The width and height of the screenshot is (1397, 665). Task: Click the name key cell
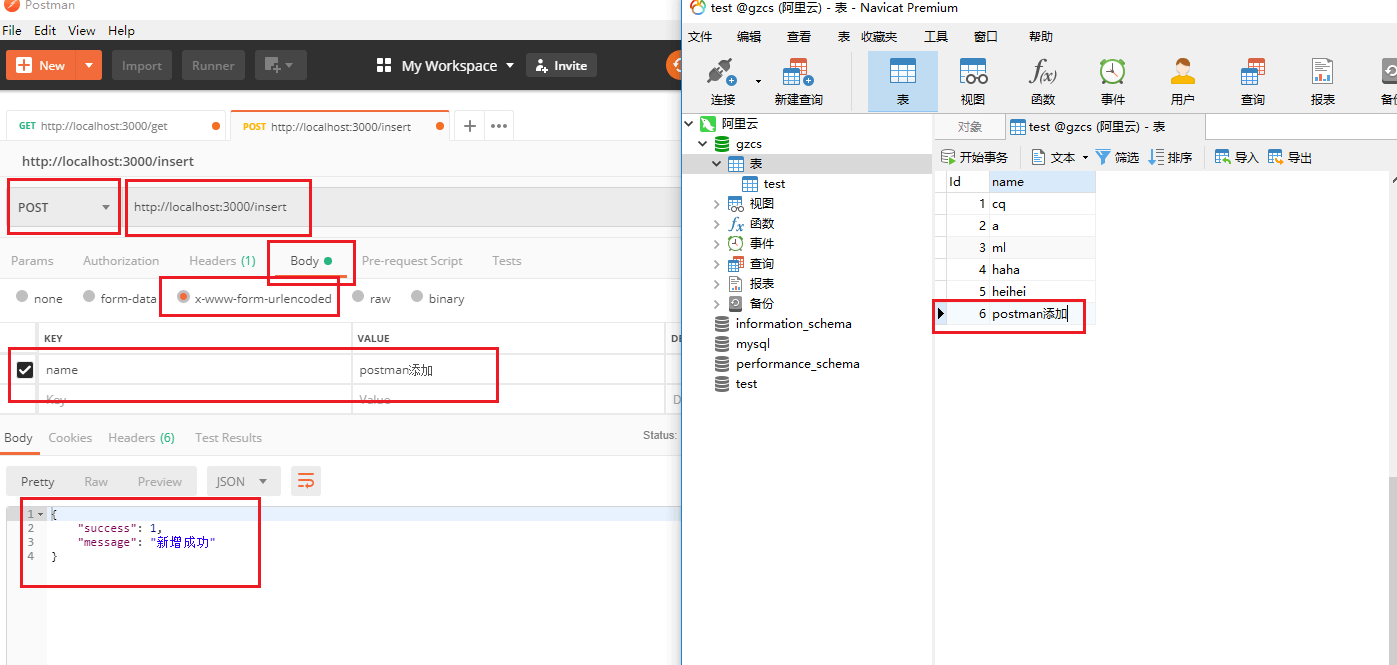tap(194, 370)
